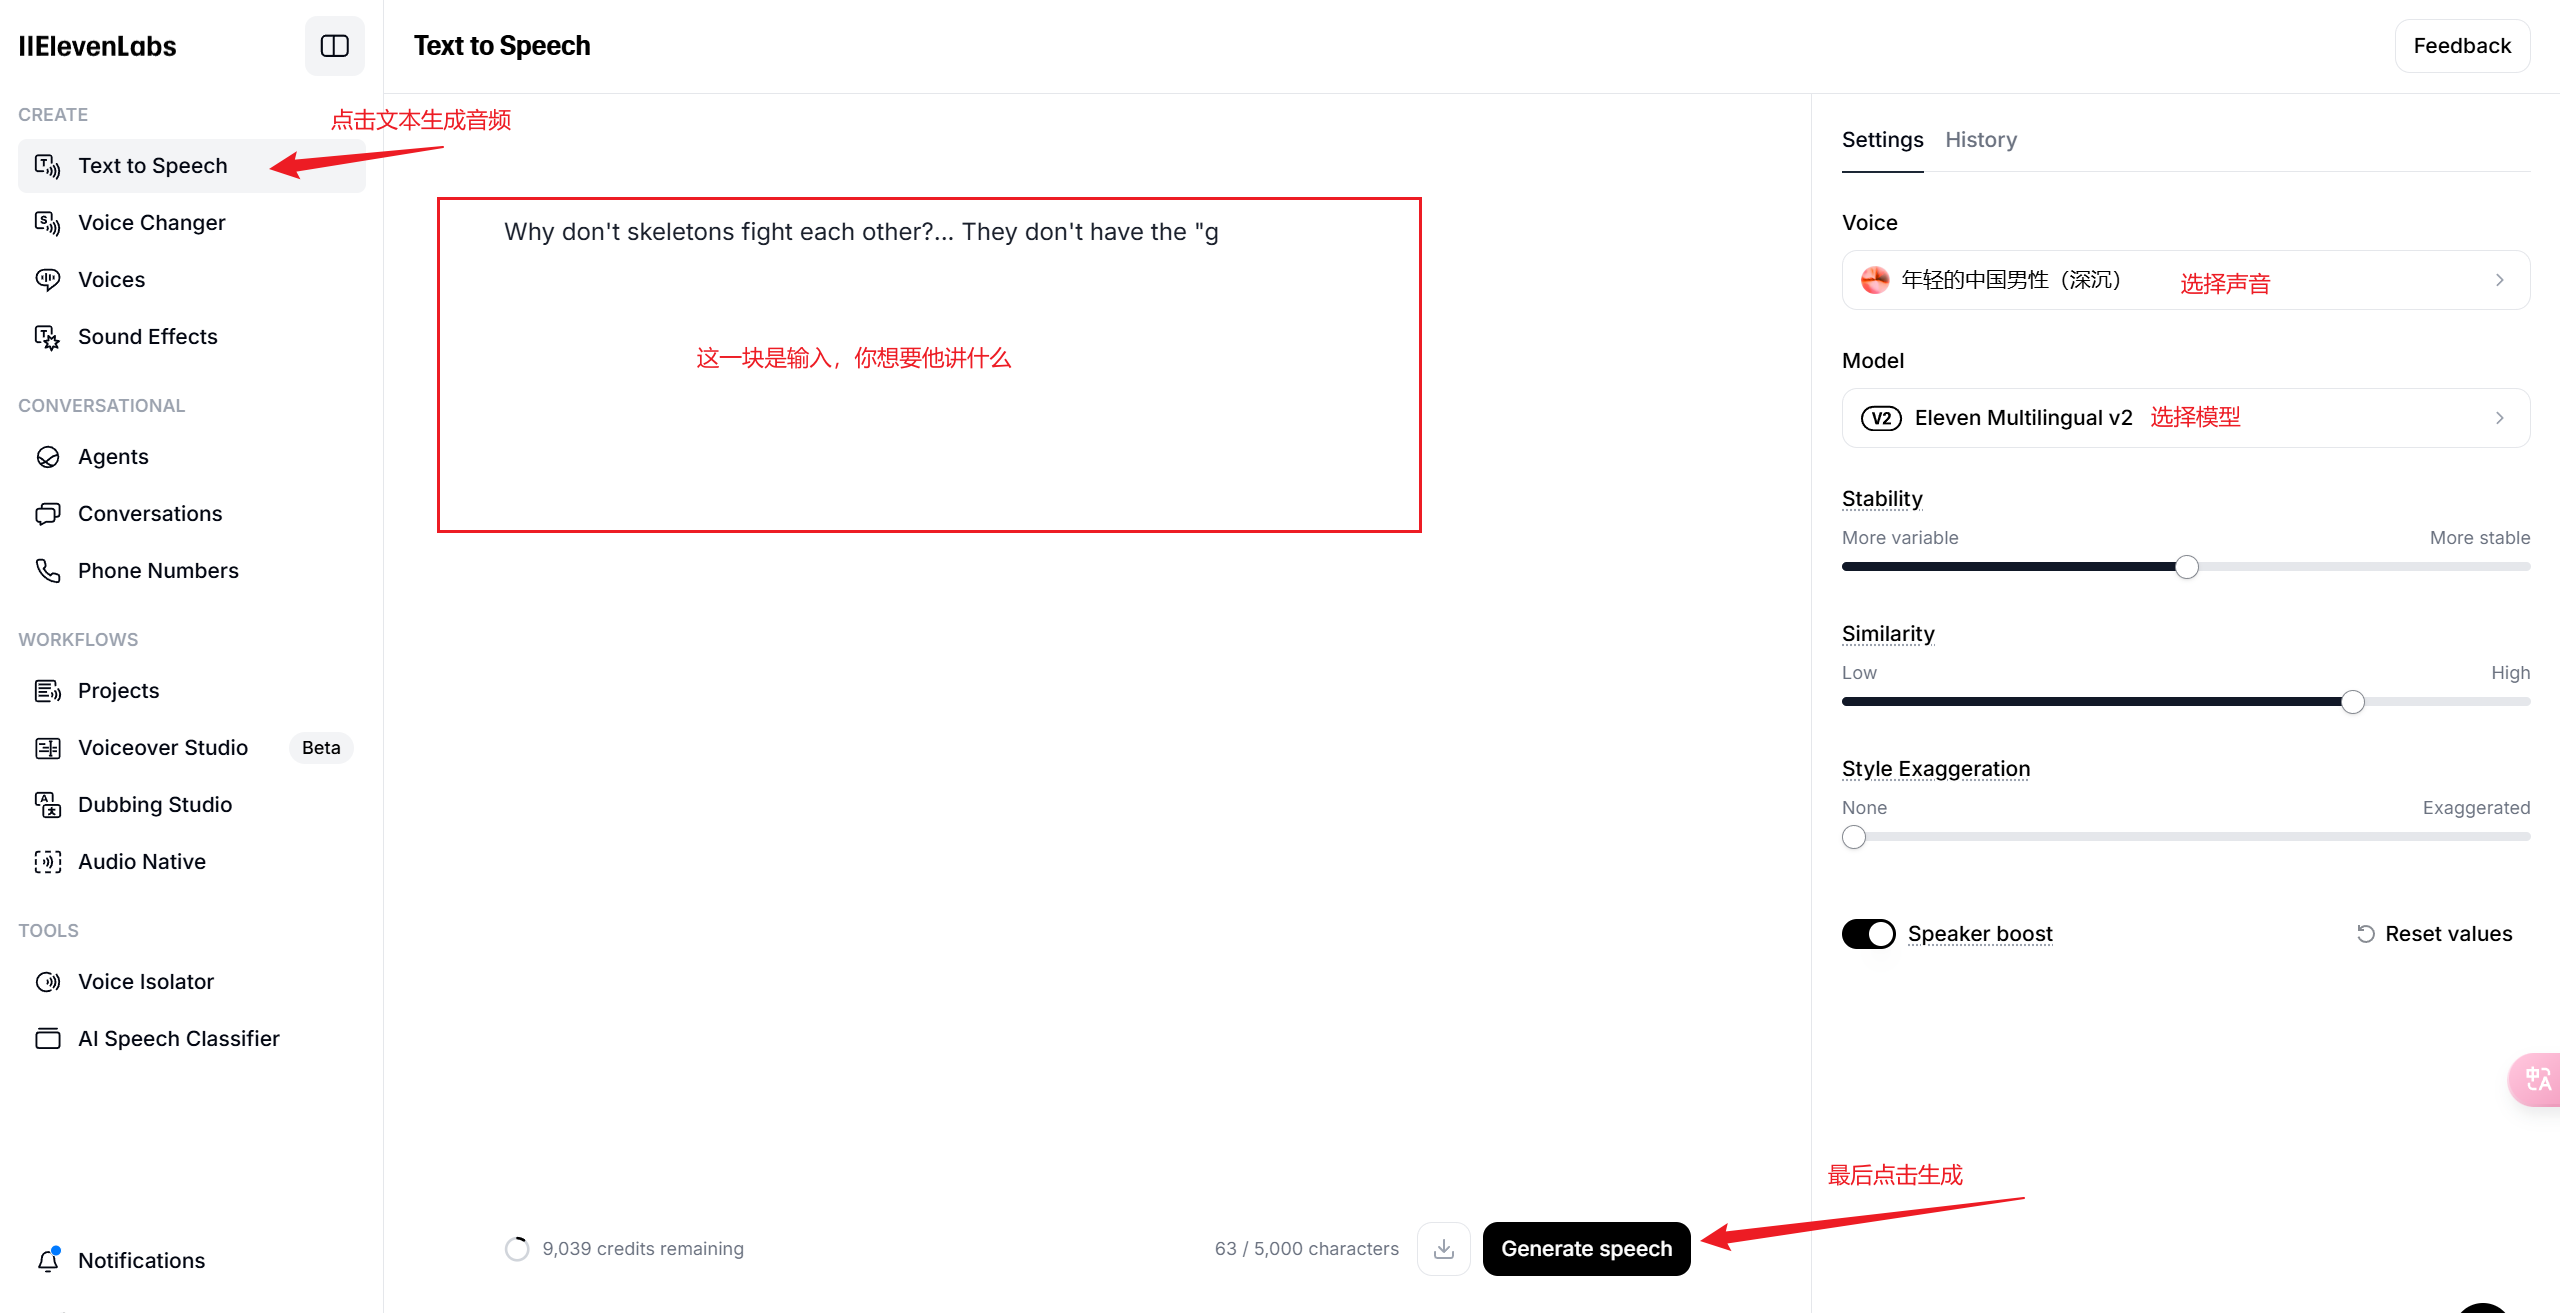Open the Notifications bell
Screen dimensions: 2560x1313
47,1261
